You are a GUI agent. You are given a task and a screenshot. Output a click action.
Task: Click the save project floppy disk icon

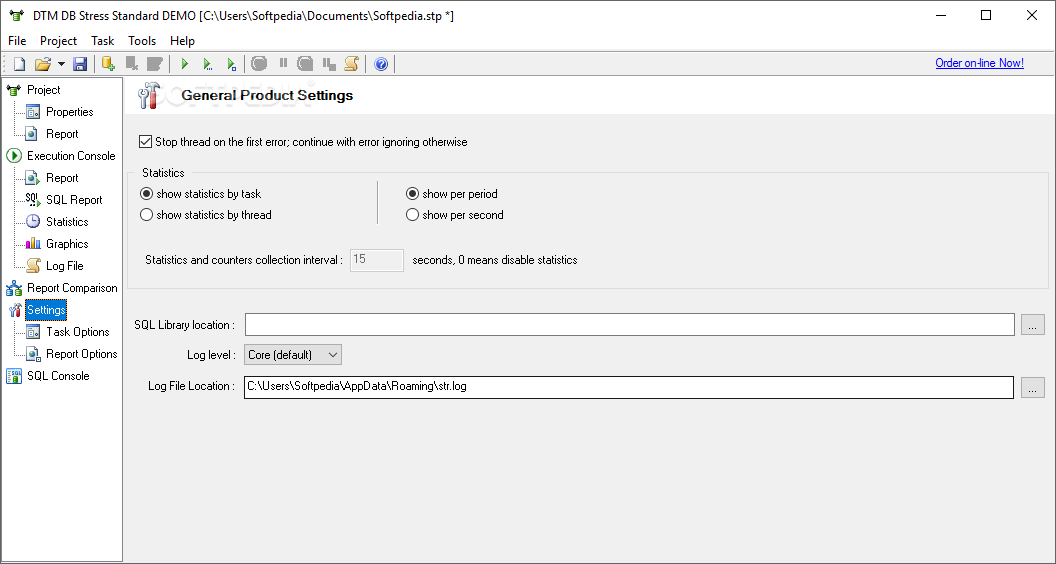pos(80,64)
